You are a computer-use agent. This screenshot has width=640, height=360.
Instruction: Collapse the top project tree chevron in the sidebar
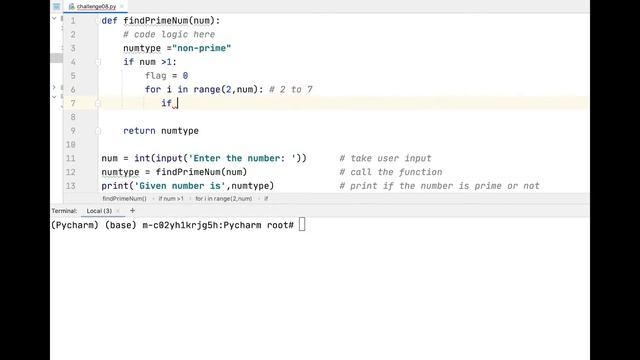click(54, 18)
